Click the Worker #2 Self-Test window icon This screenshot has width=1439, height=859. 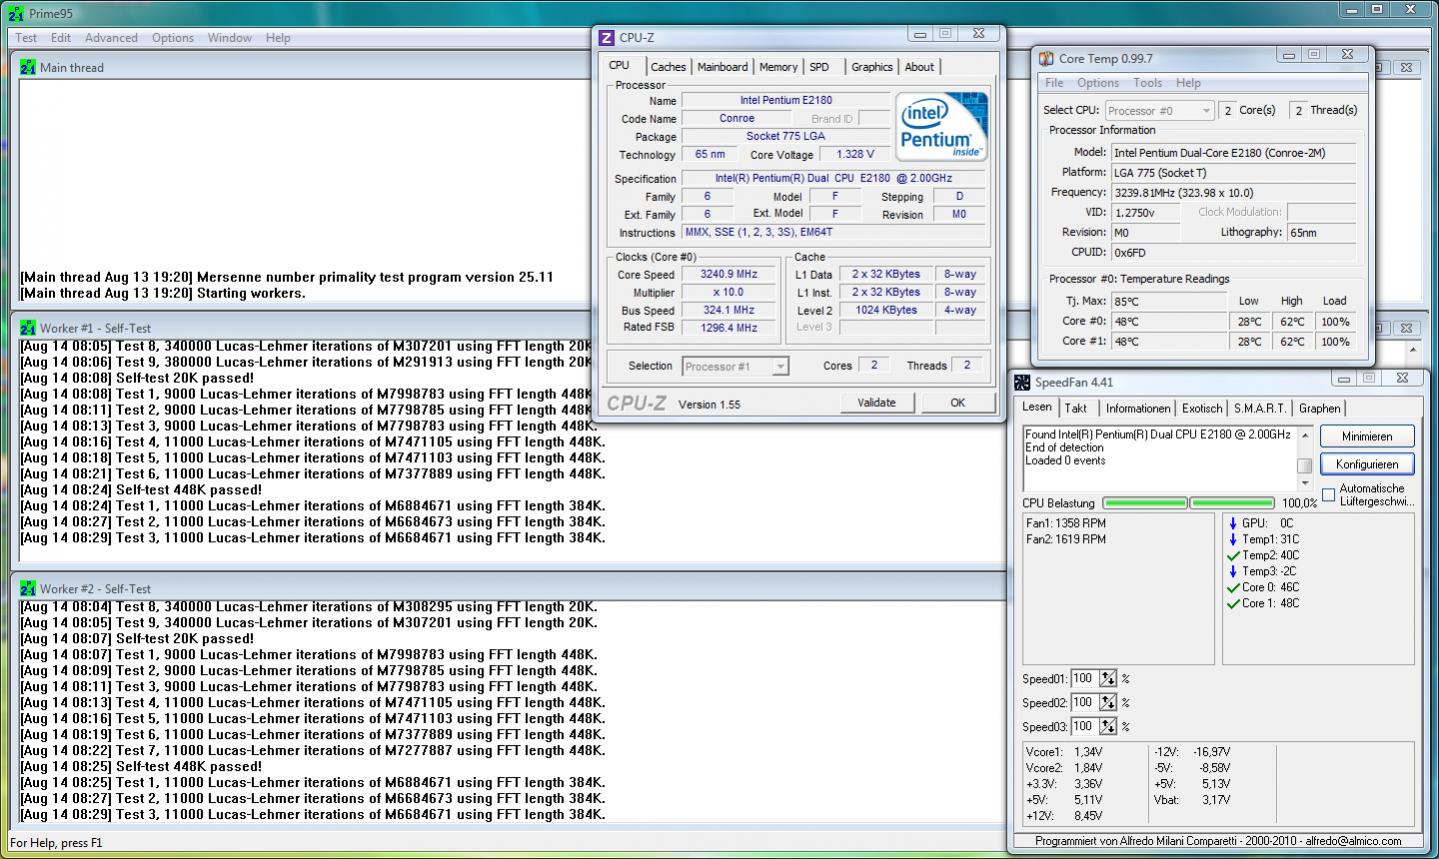point(28,589)
